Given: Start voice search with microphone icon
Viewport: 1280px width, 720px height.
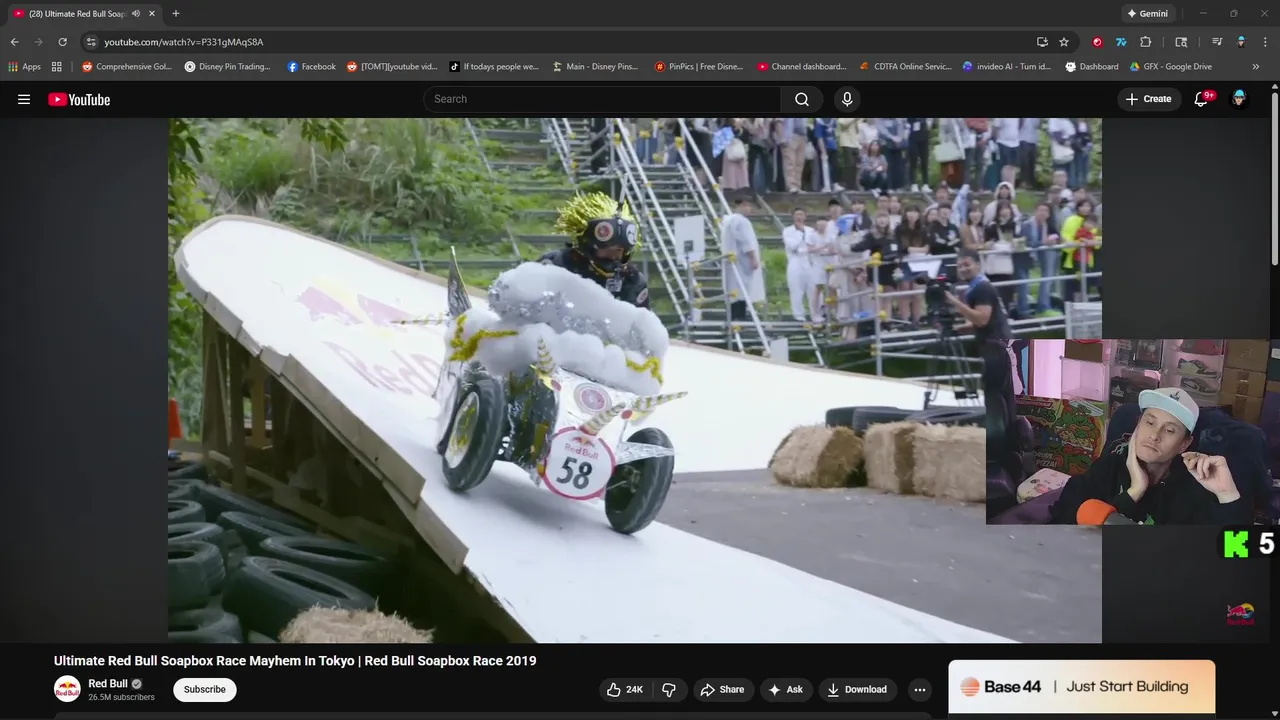Looking at the screenshot, I should coord(847,99).
